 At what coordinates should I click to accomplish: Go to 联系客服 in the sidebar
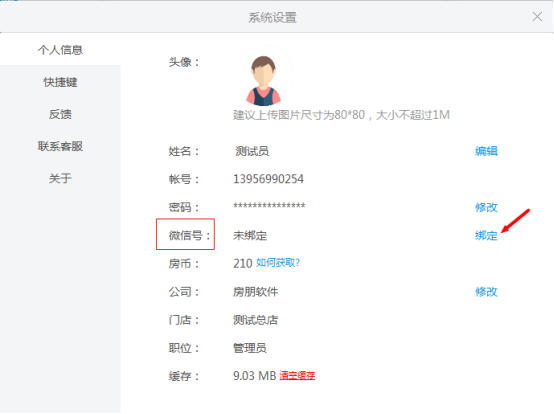click(x=60, y=146)
